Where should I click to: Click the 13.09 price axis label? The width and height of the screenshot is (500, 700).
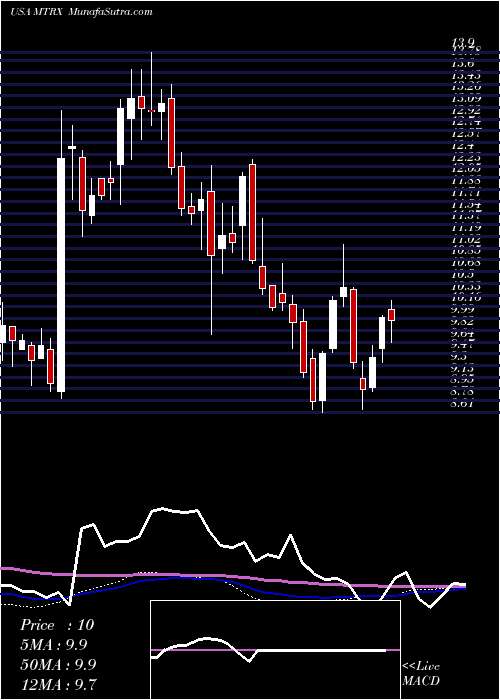(466, 97)
